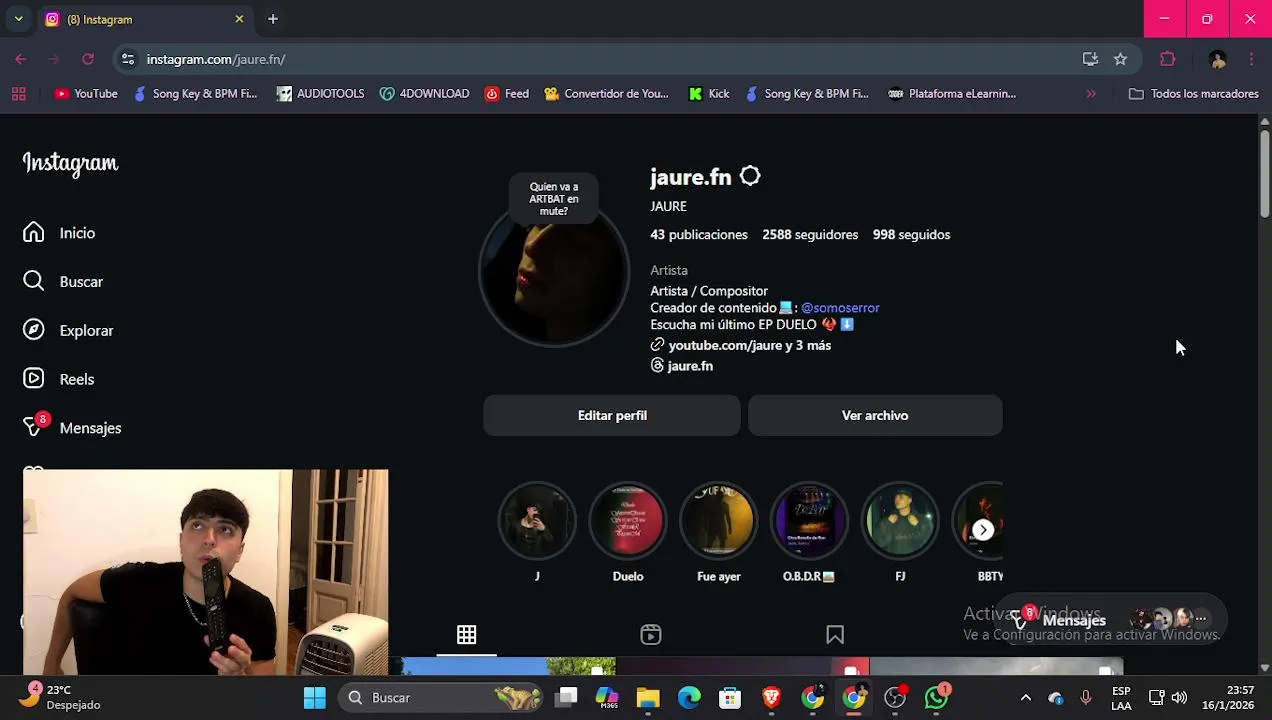Click the browser address bar
The image size is (1272, 720).
(600, 59)
